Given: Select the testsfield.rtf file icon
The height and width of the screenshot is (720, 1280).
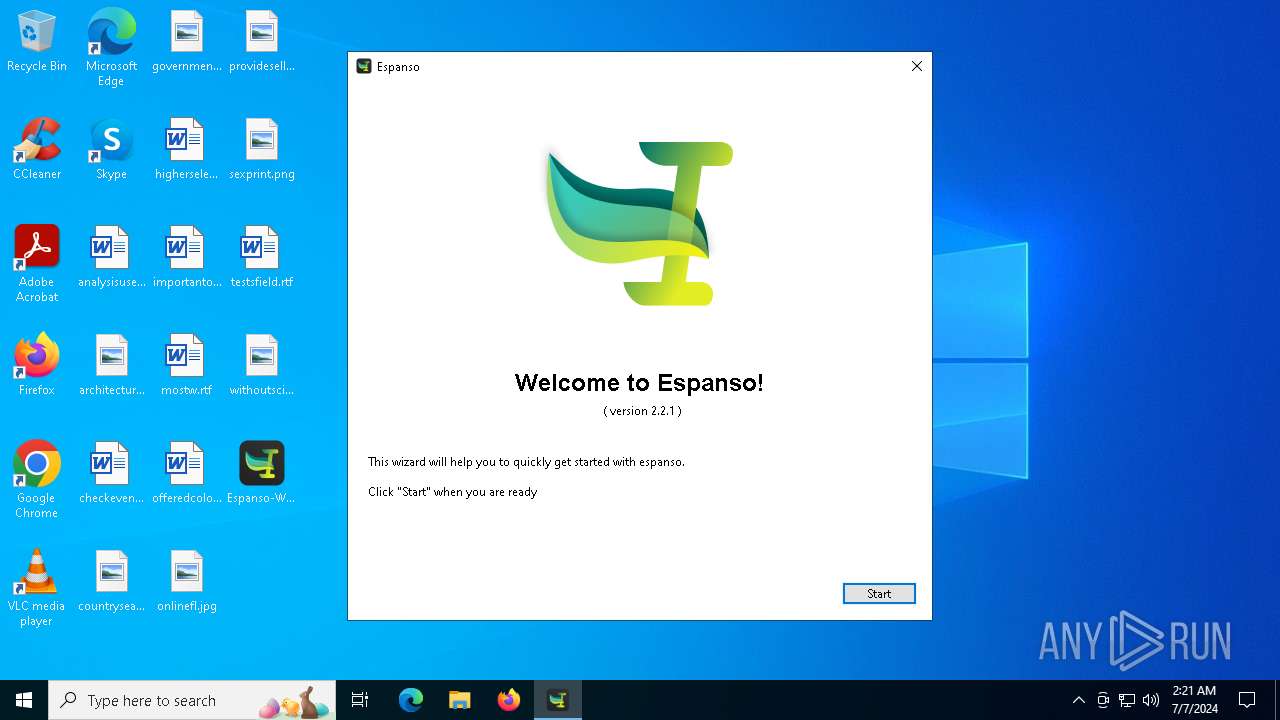Looking at the screenshot, I should click(x=262, y=258).
